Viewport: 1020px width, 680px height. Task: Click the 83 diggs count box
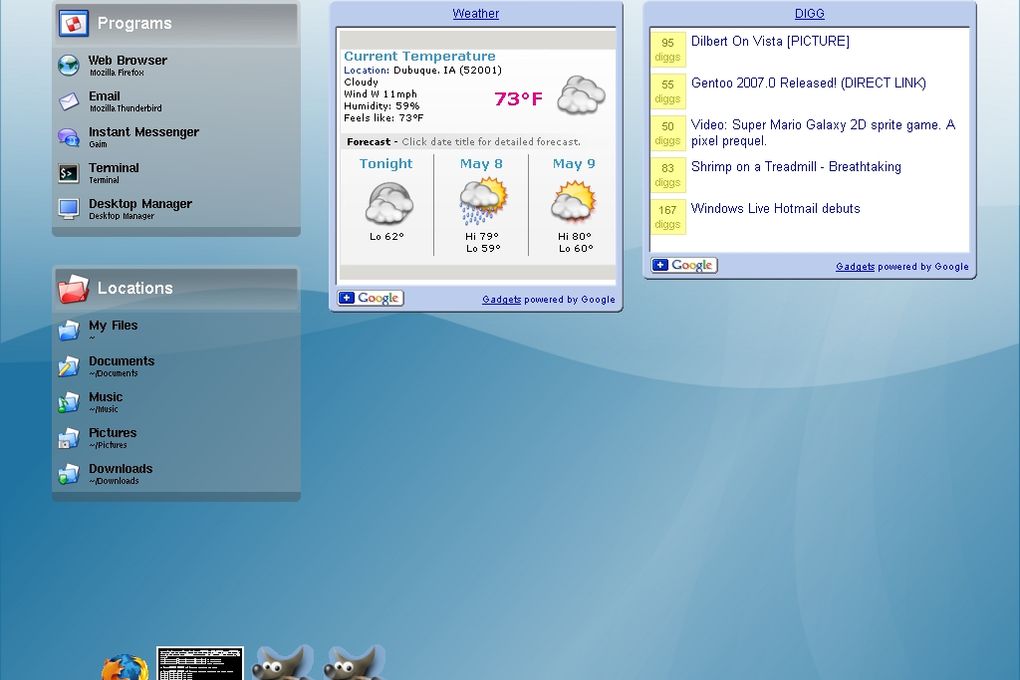click(667, 174)
